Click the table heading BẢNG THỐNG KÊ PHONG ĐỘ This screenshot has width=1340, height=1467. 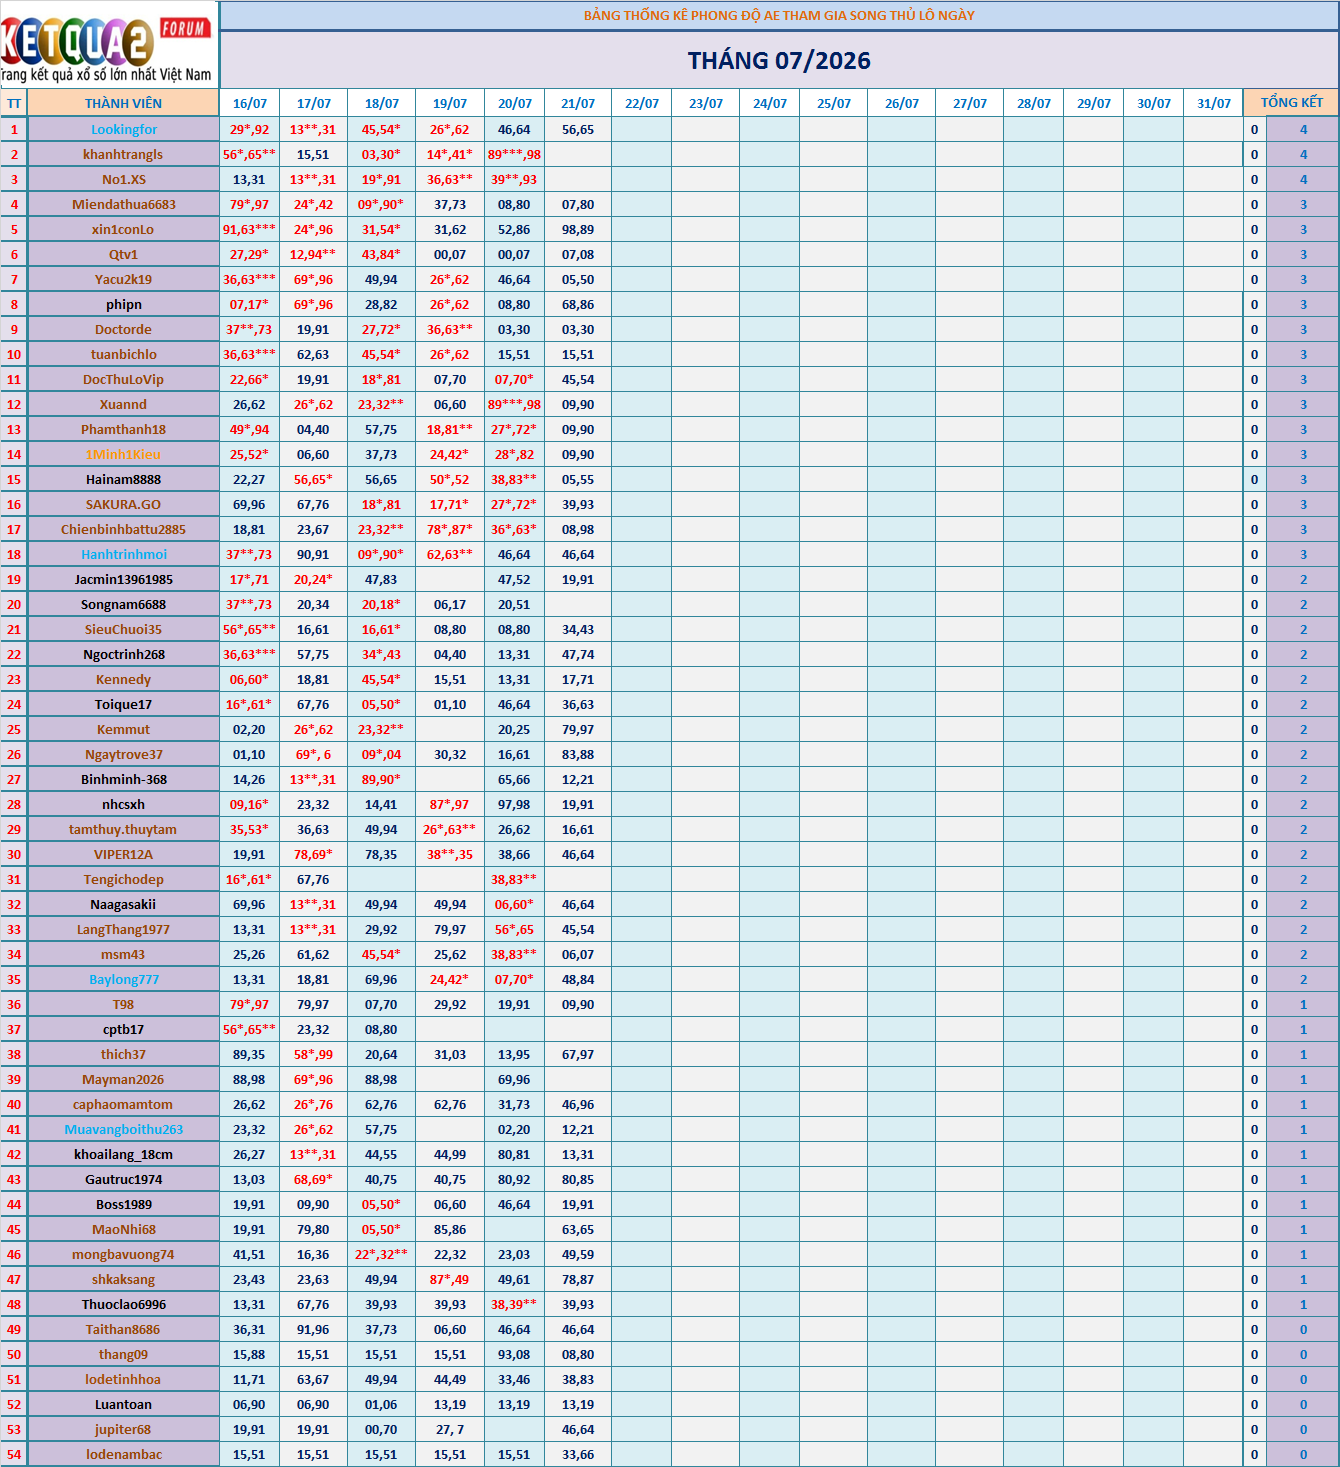(779, 15)
